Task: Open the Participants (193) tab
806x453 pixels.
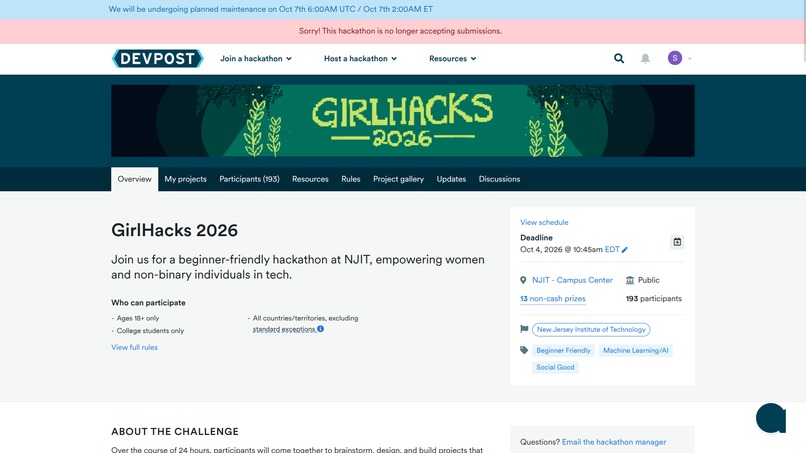Action: click(x=249, y=179)
